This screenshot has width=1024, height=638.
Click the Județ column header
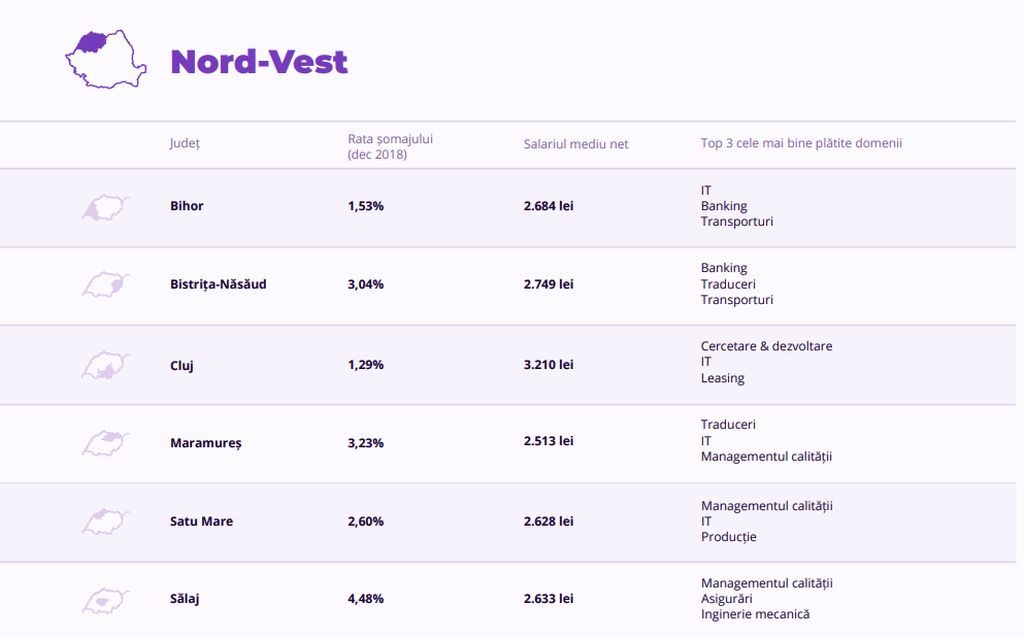pos(185,143)
